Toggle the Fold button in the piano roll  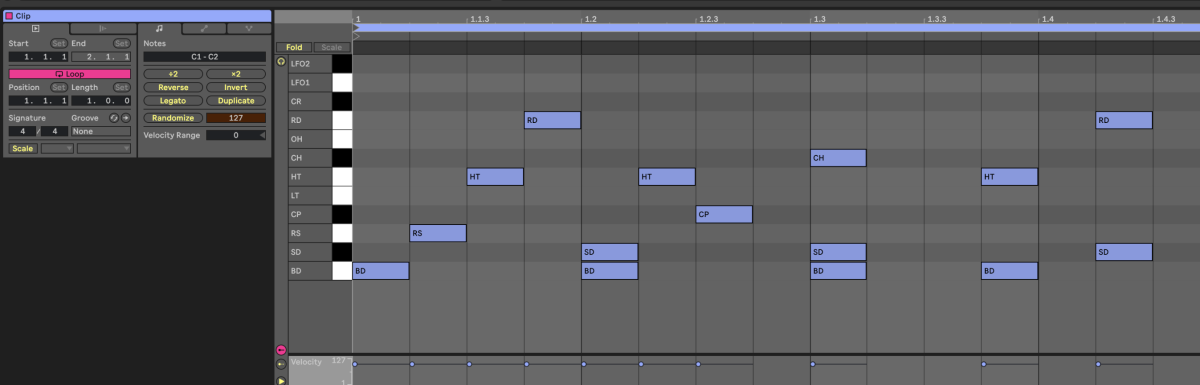[294, 47]
